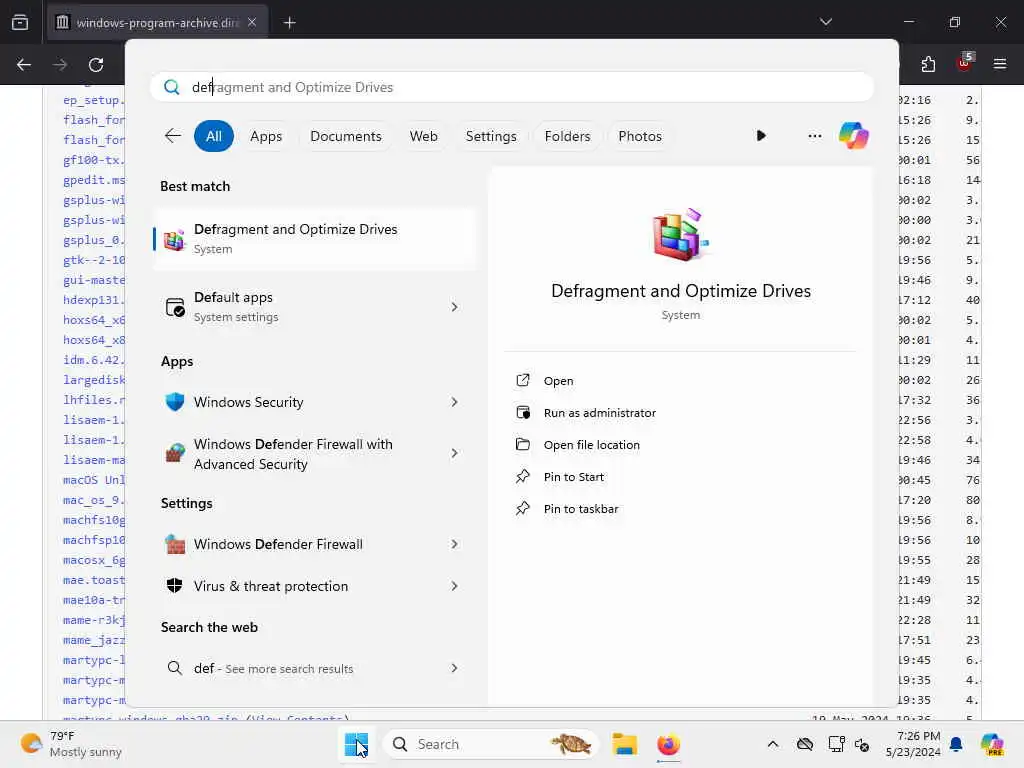Click the Default apps settings icon
Image resolution: width=1024 pixels, height=768 pixels.
(174, 307)
